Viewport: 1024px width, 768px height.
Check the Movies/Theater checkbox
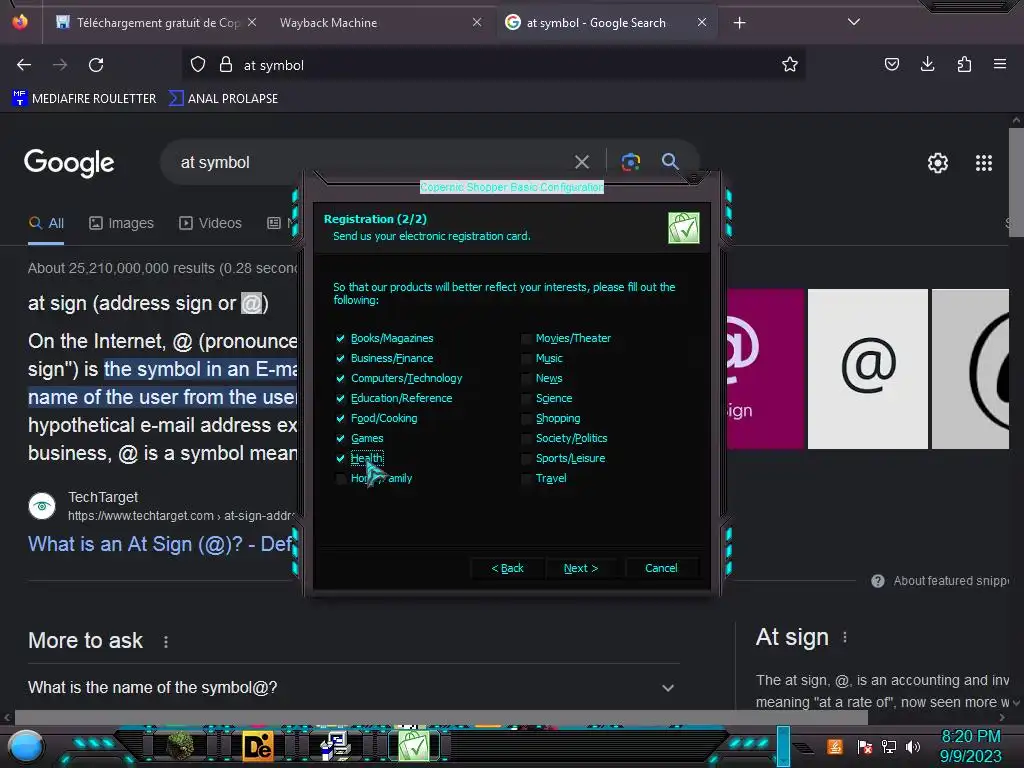pos(526,338)
